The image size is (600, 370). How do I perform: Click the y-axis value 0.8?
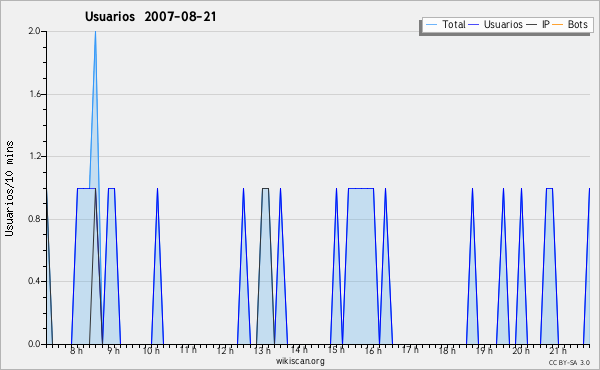click(x=34, y=219)
